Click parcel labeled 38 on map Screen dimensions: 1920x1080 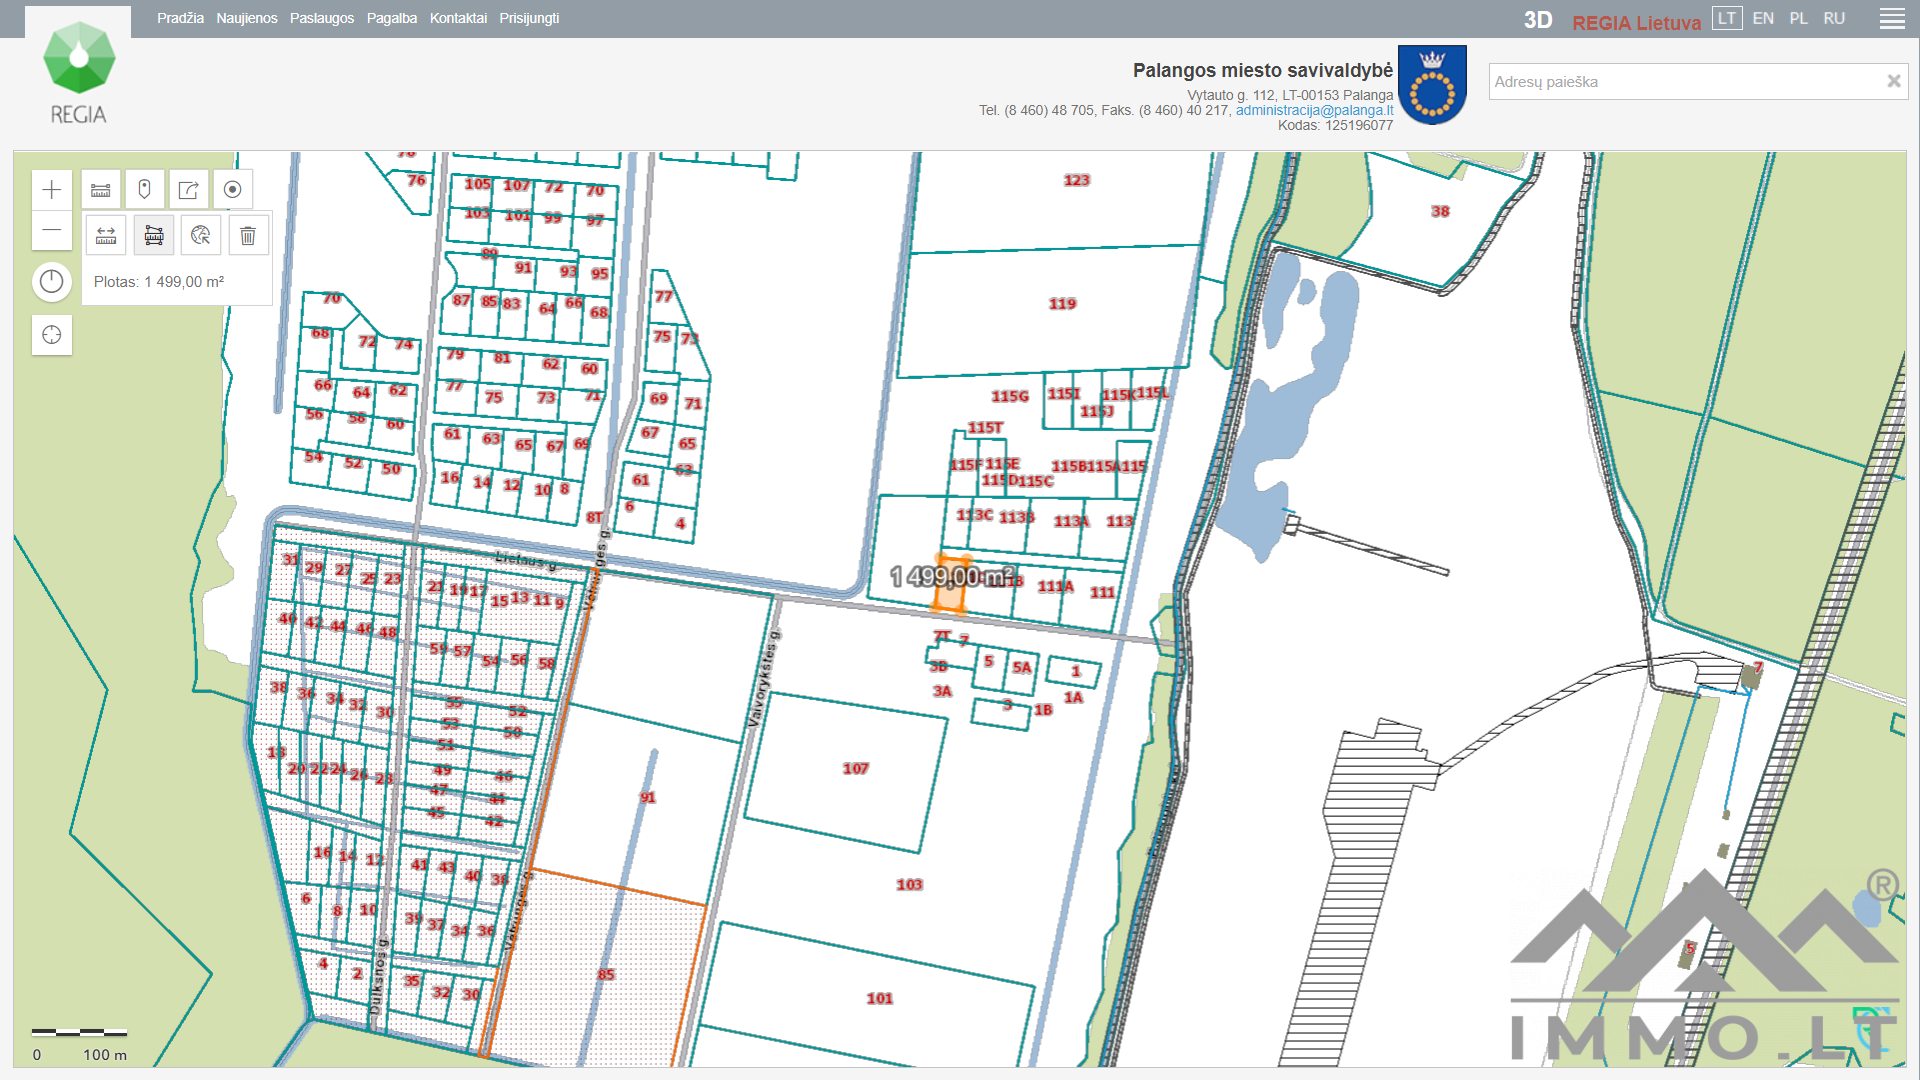tap(1440, 212)
